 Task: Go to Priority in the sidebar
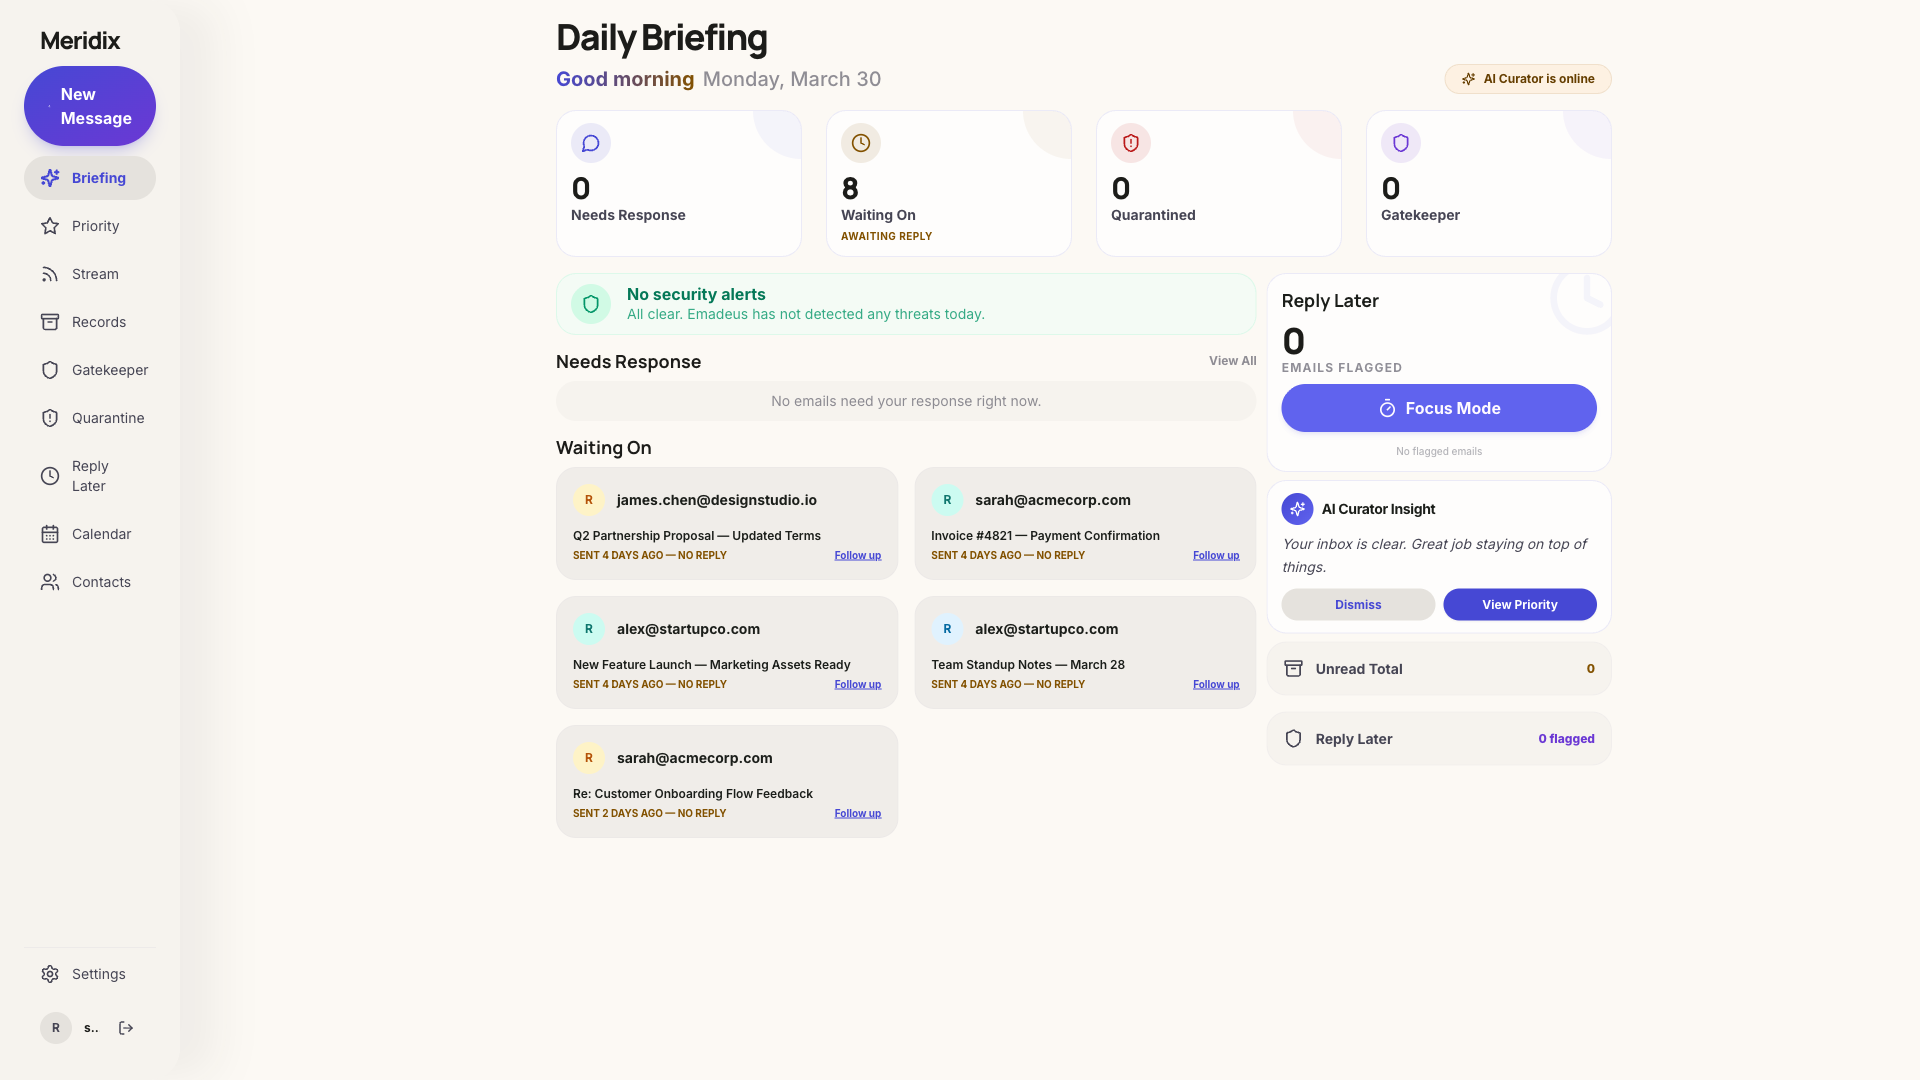(x=90, y=226)
